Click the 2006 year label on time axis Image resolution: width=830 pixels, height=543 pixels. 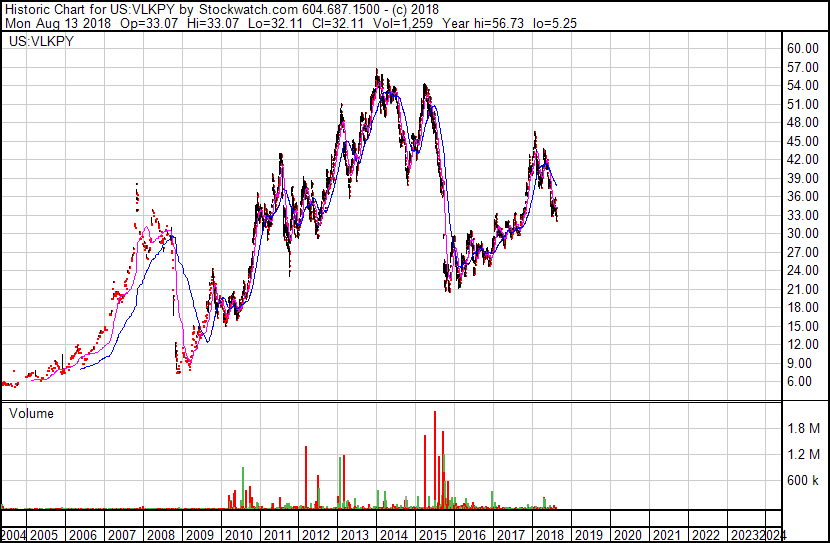83,535
